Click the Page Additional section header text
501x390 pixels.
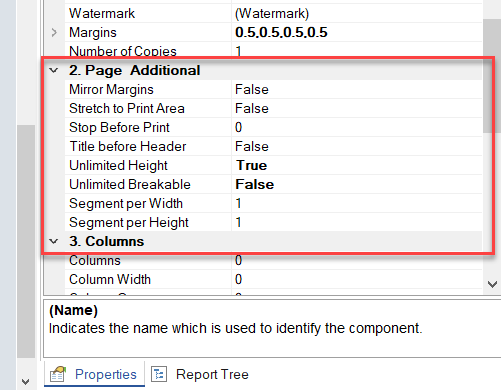point(135,70)
